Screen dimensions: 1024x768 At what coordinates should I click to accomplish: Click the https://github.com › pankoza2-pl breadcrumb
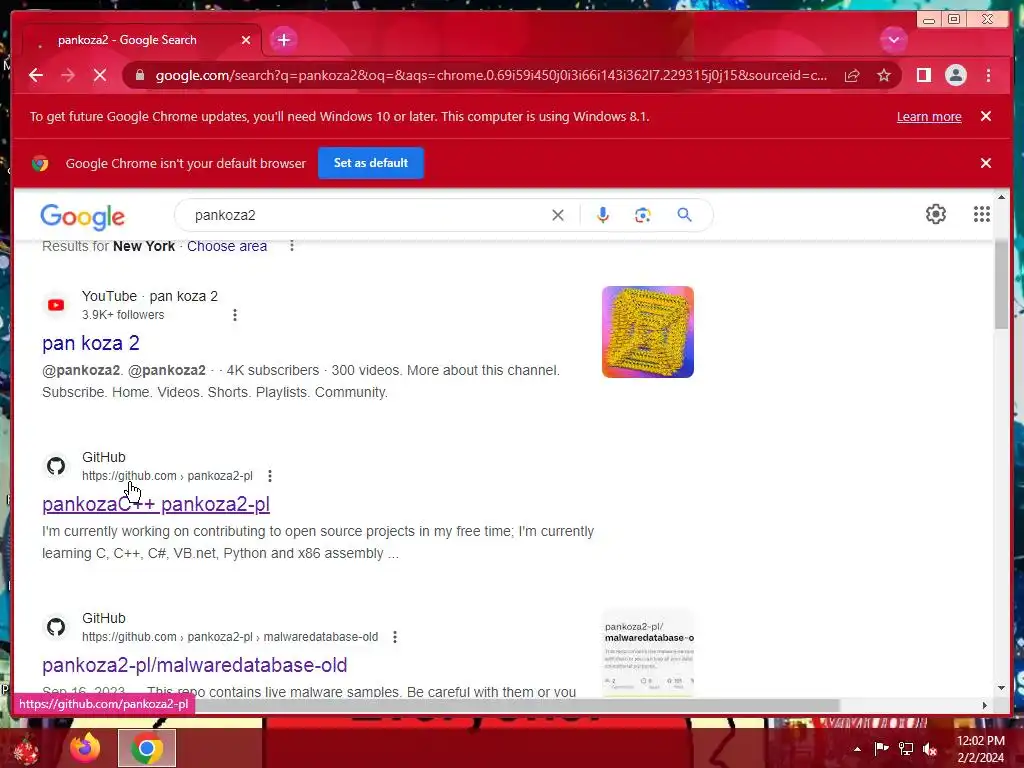tap(167, 476)
